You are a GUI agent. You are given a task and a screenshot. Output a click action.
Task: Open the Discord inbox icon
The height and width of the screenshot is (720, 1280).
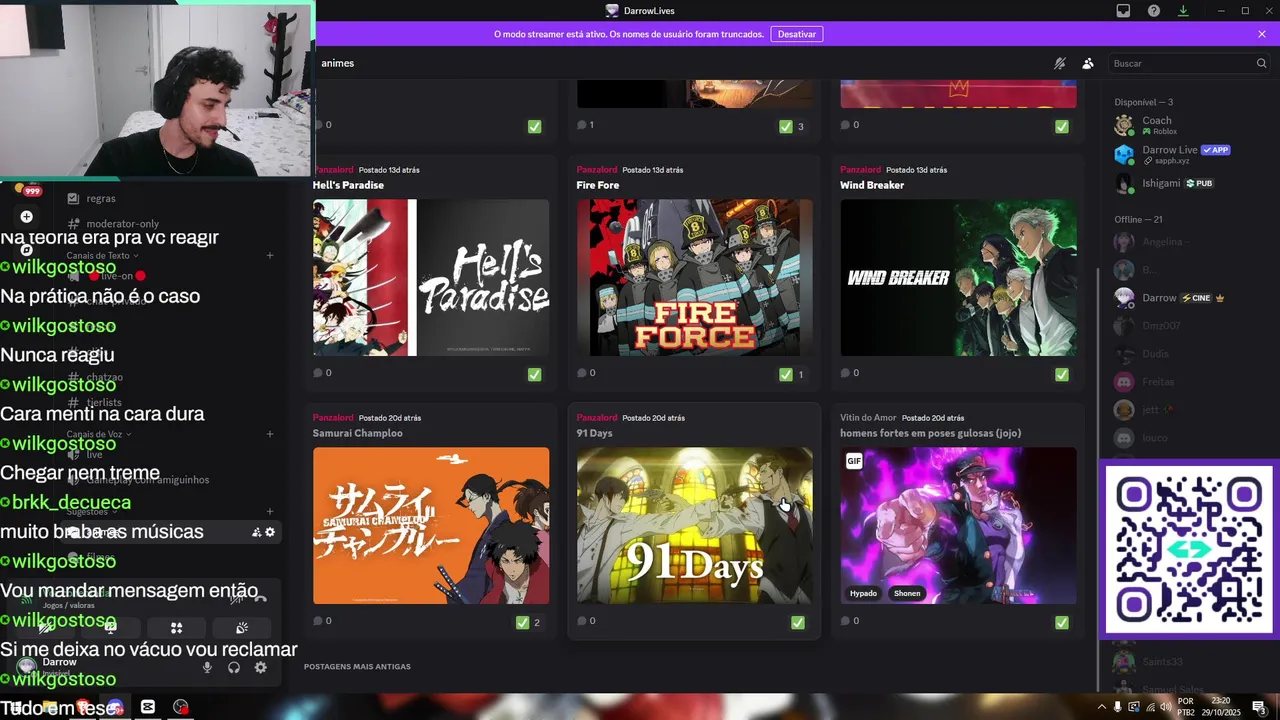coord(1123,11)
